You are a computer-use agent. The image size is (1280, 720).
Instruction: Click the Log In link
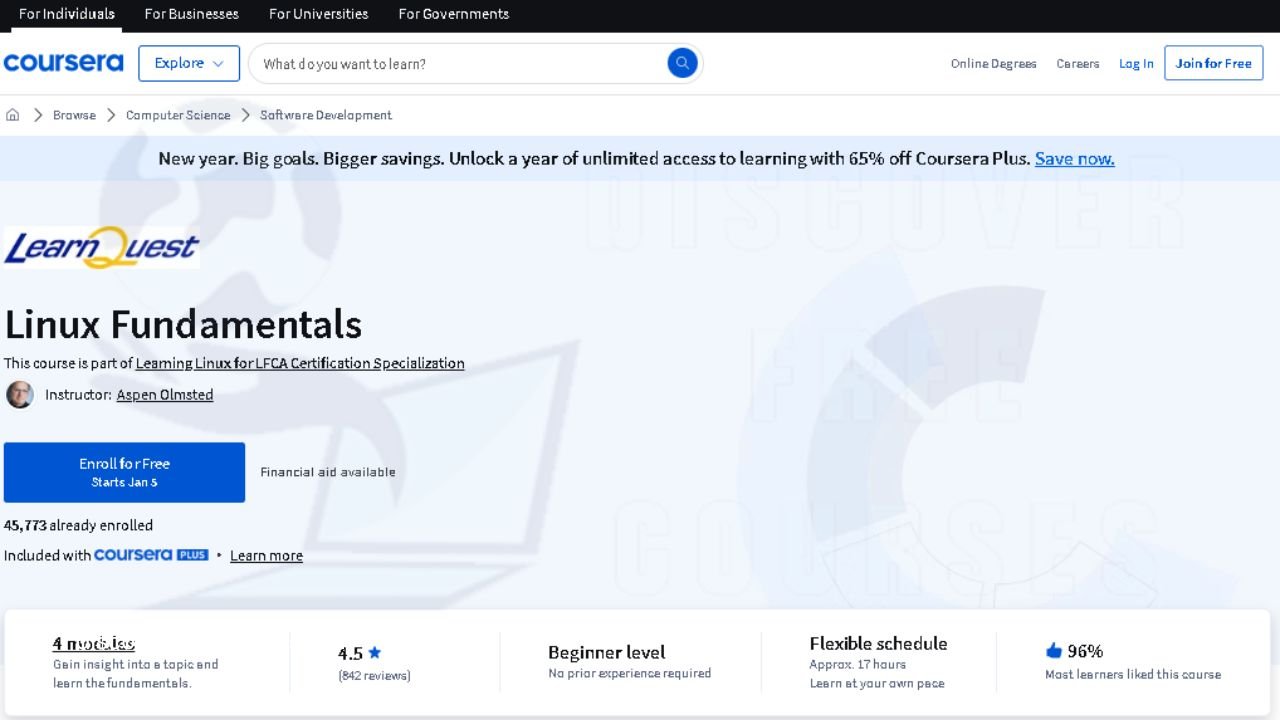1136,63
